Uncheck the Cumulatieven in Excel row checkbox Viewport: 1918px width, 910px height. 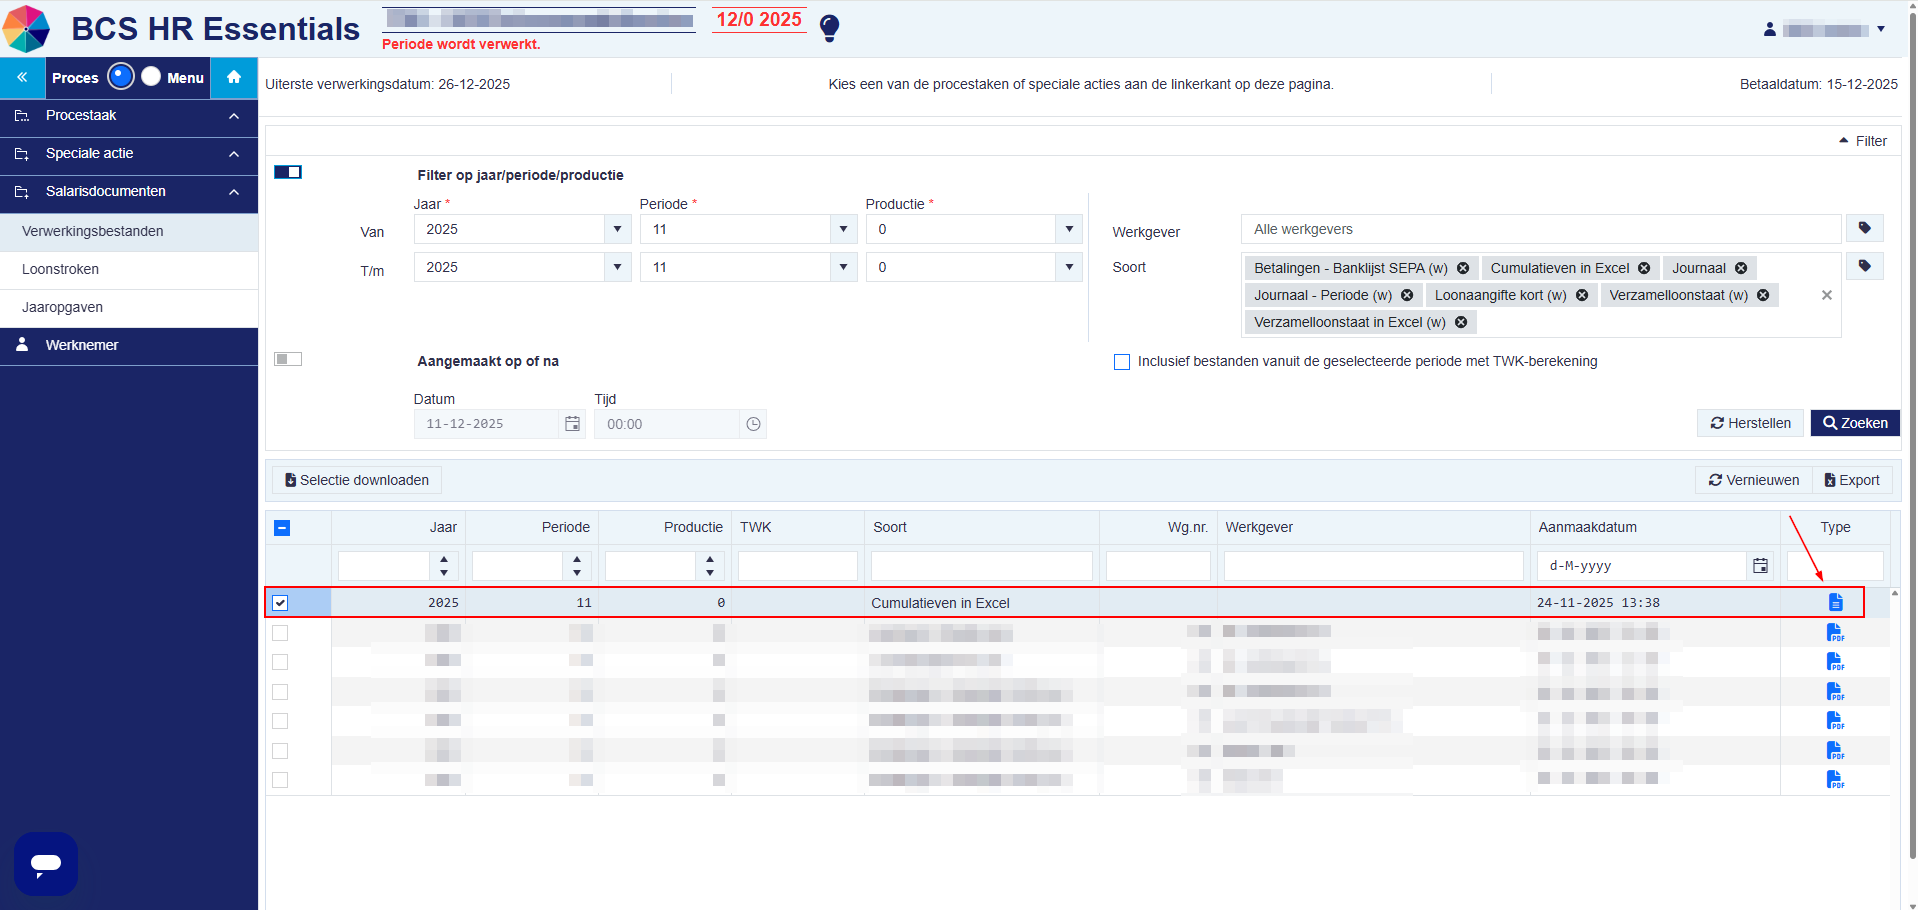280,603
